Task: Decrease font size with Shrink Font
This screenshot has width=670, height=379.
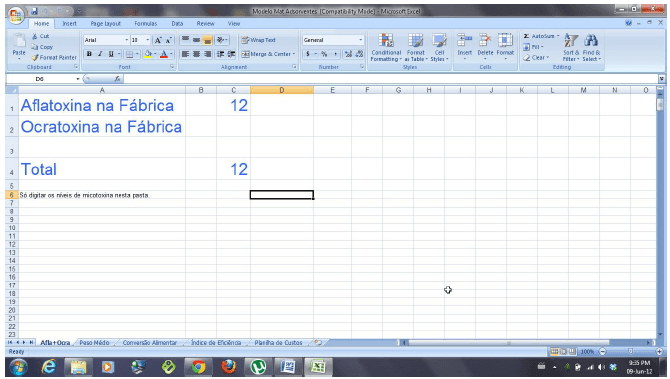Action: 169,40
